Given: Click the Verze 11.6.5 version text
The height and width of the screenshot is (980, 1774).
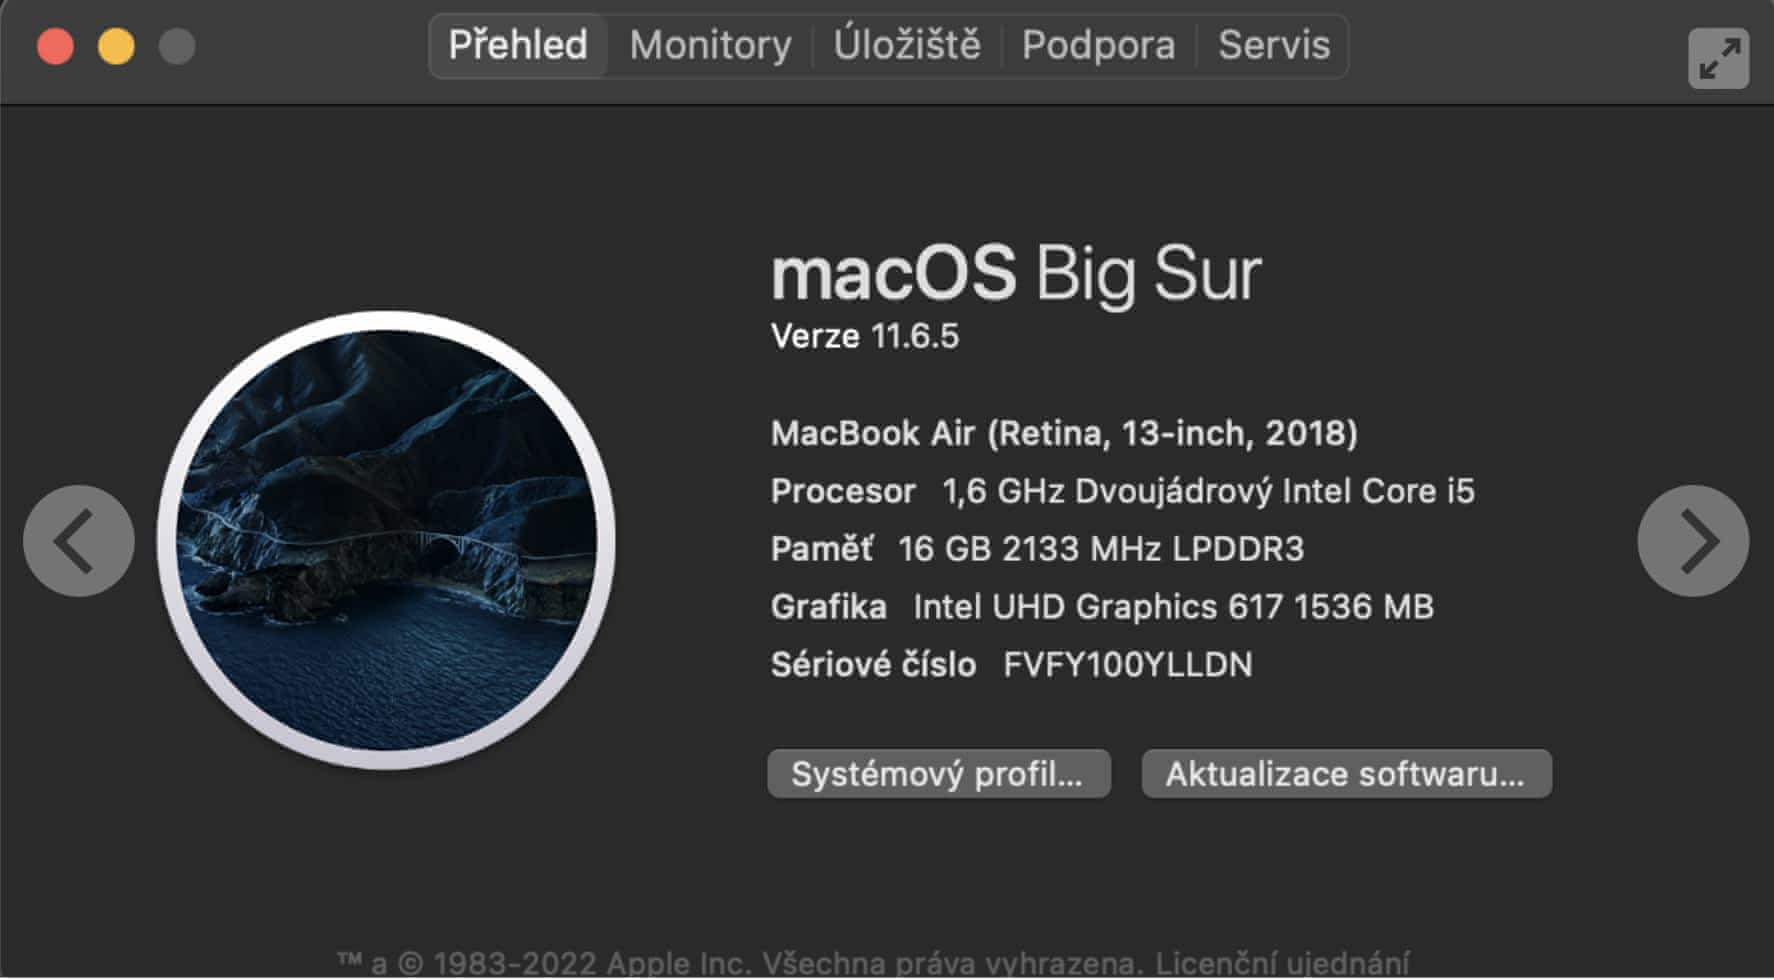Looking at the screenshot, I should click(x=864, y=336).
